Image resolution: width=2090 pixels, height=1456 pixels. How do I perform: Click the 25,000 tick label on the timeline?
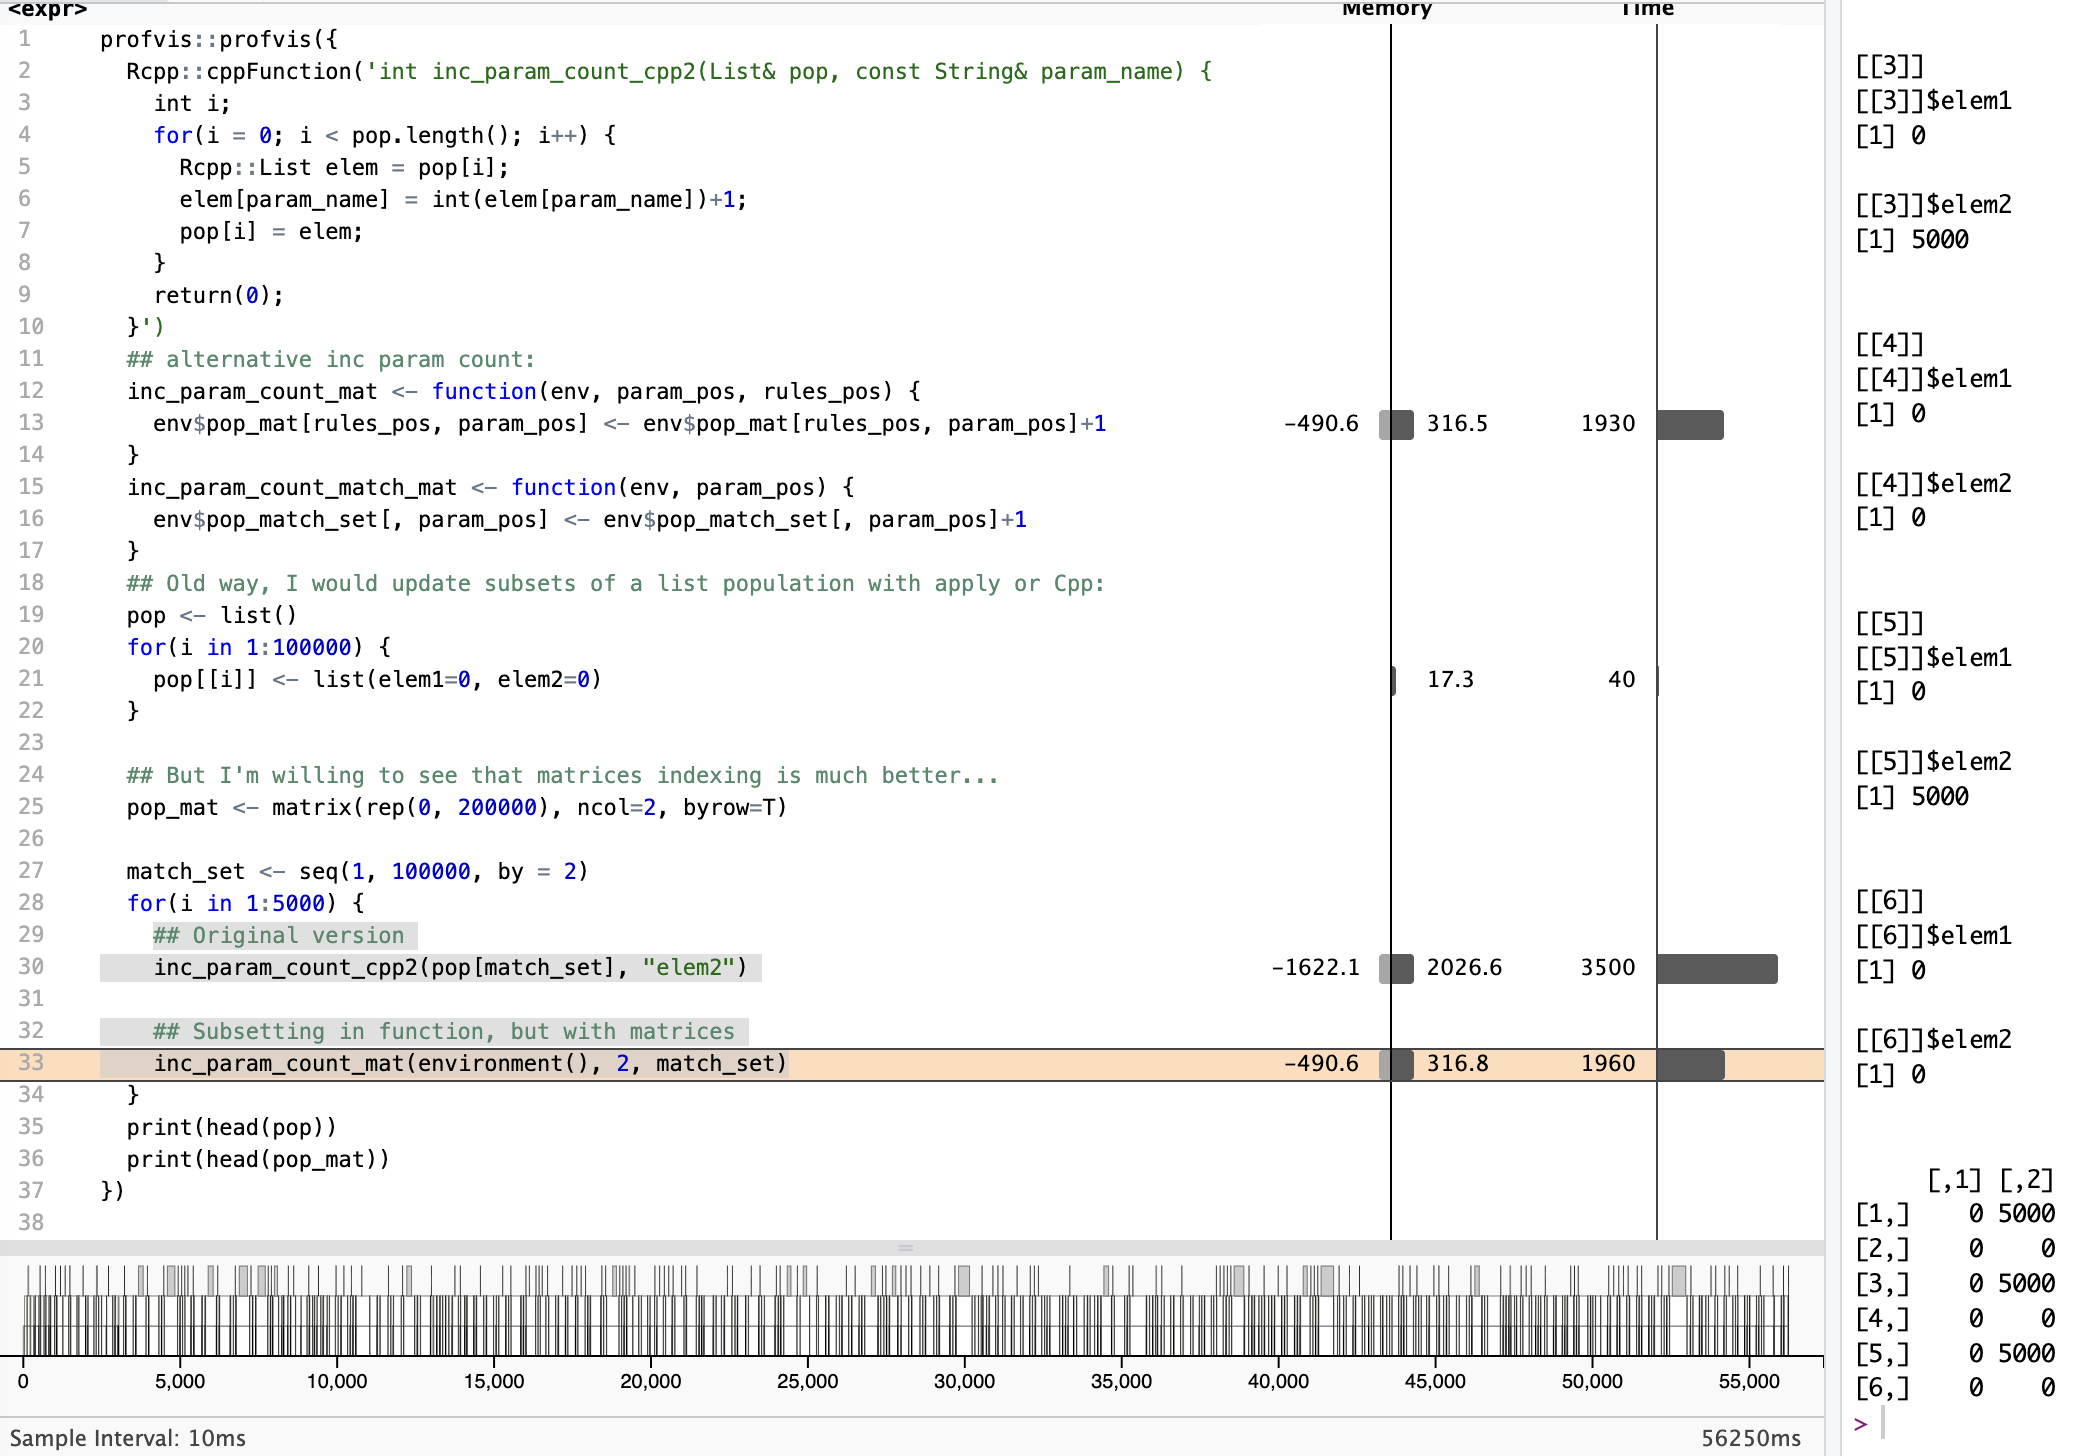(808, 1382)
